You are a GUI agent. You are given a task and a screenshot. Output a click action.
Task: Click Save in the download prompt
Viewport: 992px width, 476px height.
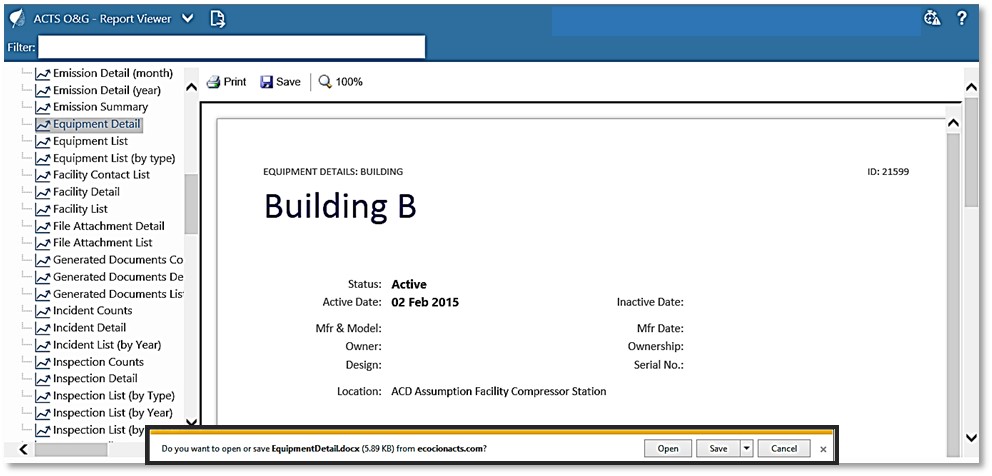tap(718, 448)
